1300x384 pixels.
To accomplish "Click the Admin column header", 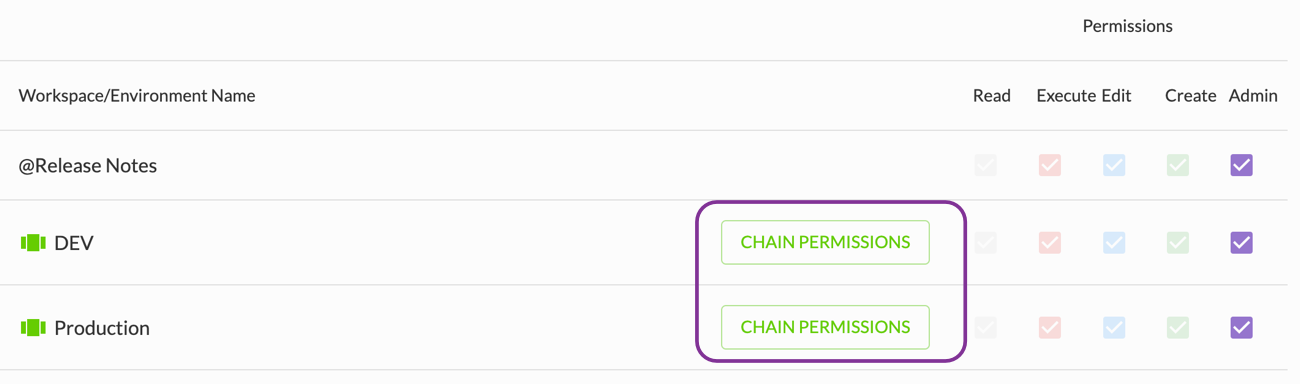I will 1253,96.
